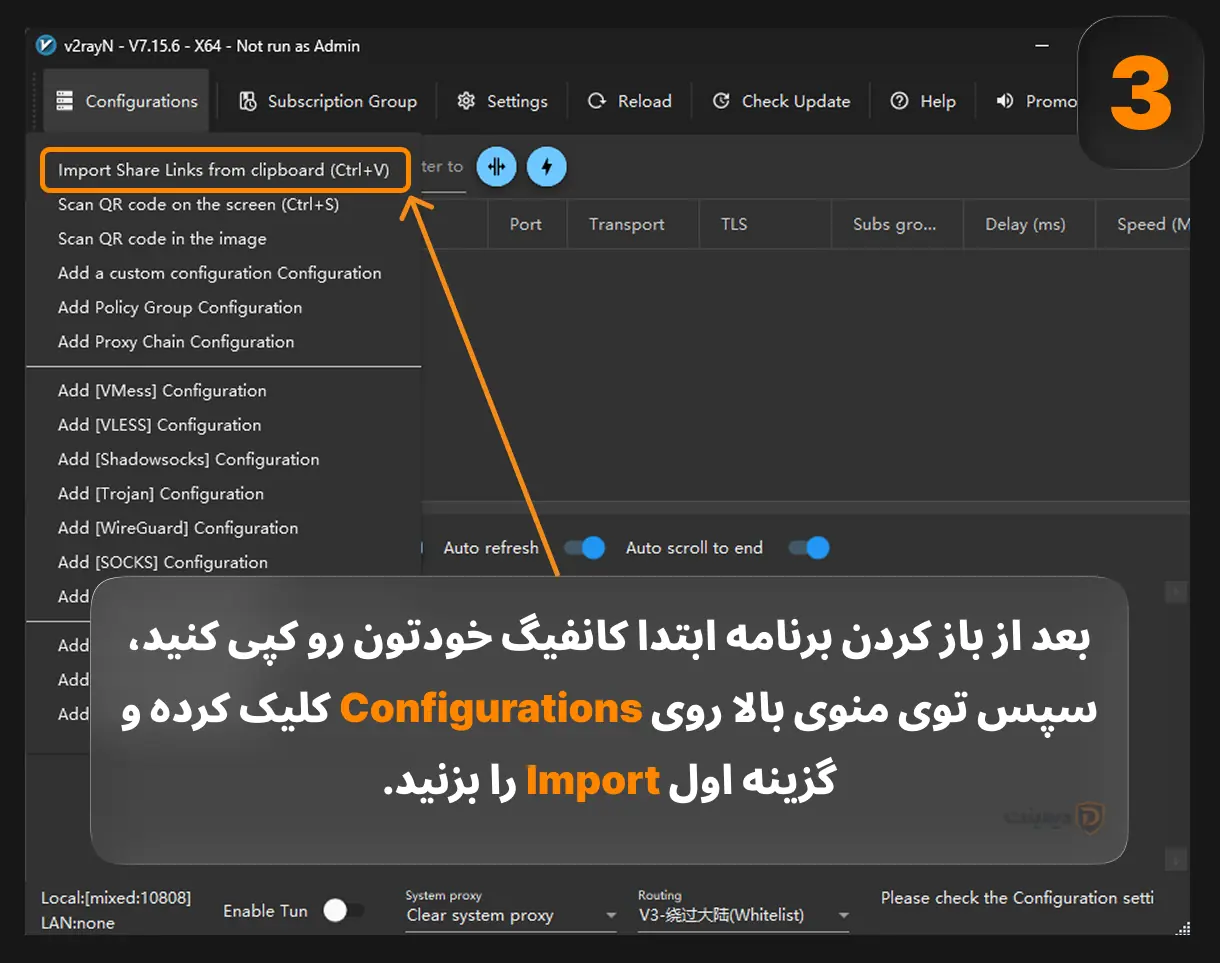
Task: Open the Routing dropdown
Action: [x=743, y=915]
